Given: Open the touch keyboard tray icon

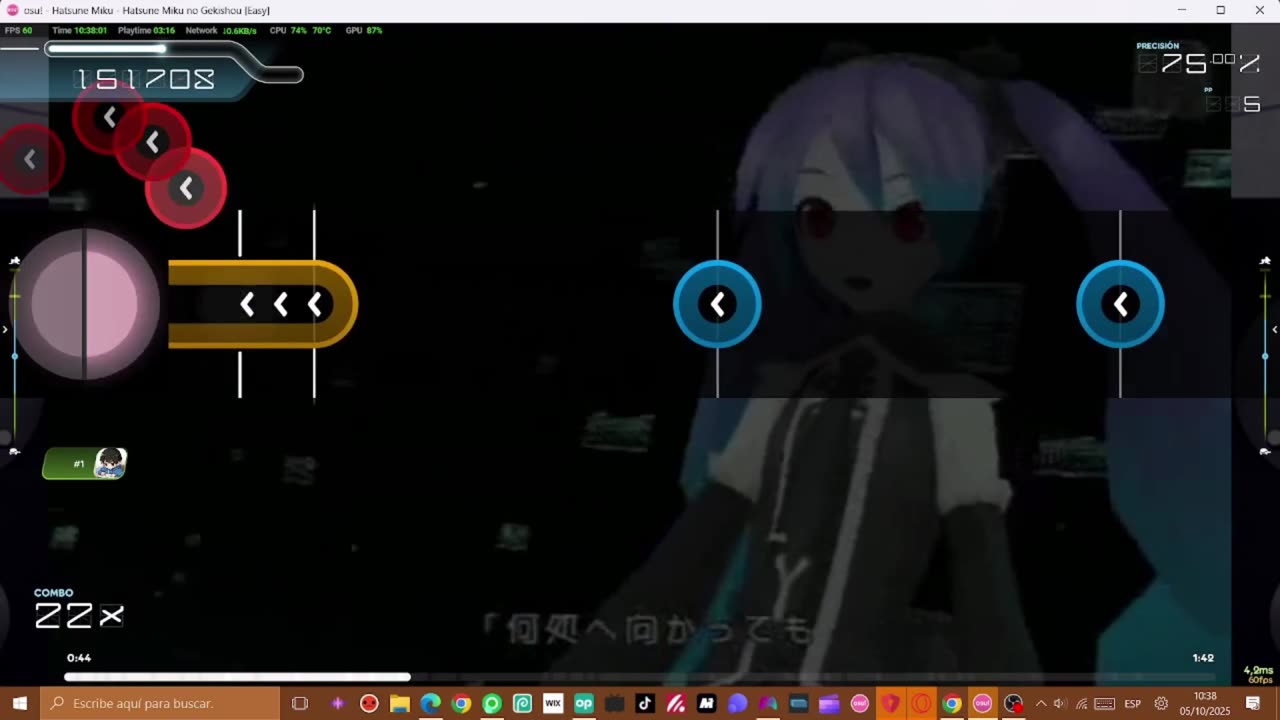Looking at the screenshot, I should (1104, 703).
